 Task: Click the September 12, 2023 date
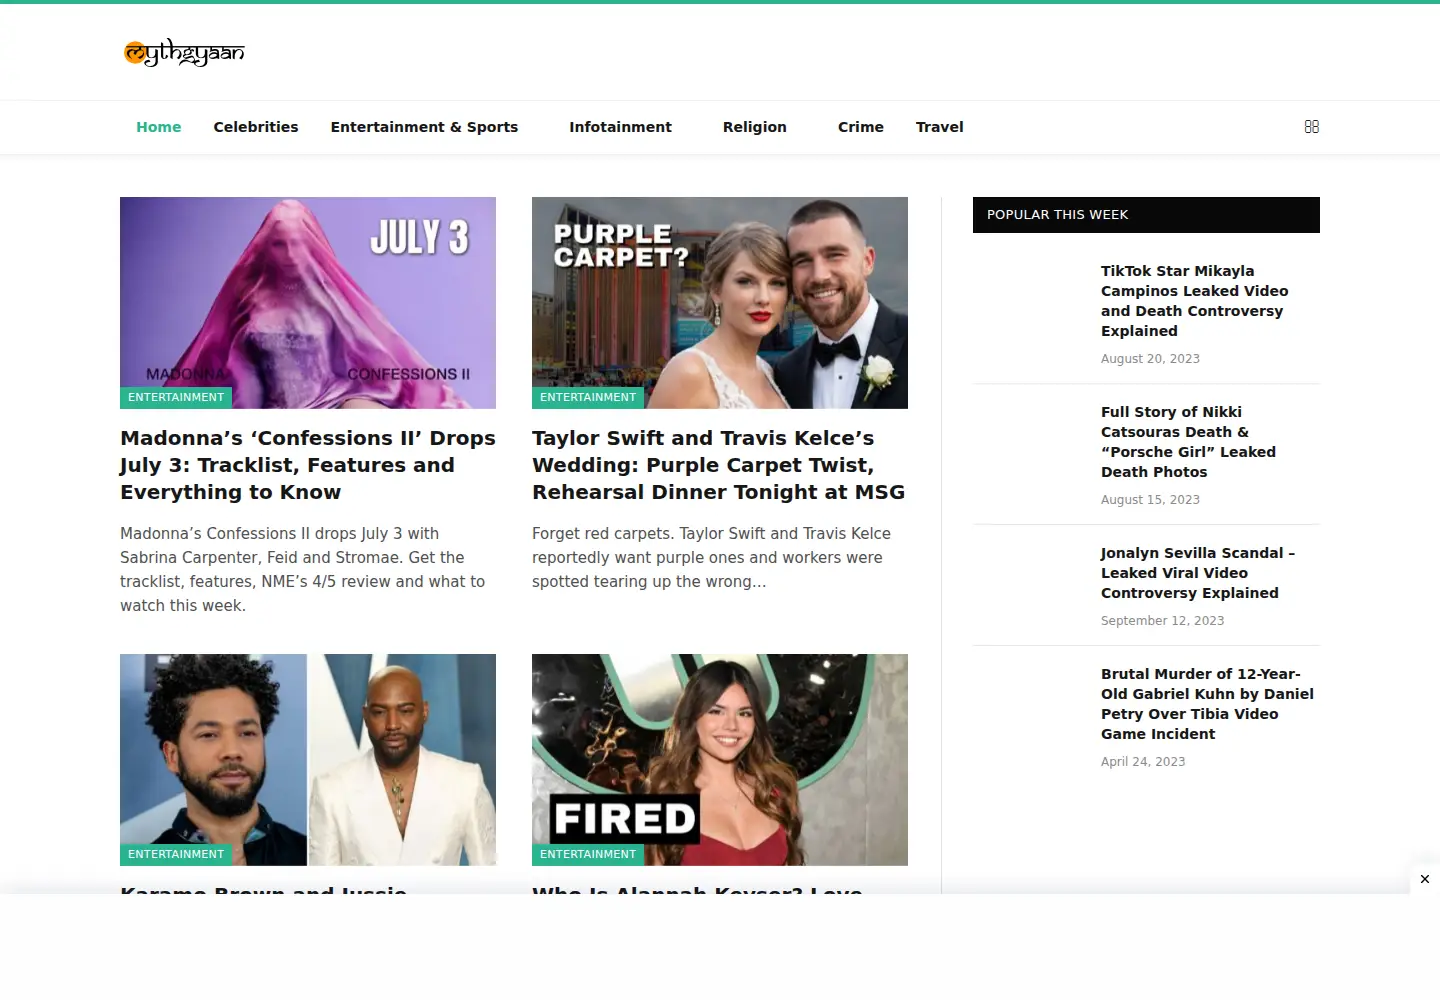tap(1163, 621)
